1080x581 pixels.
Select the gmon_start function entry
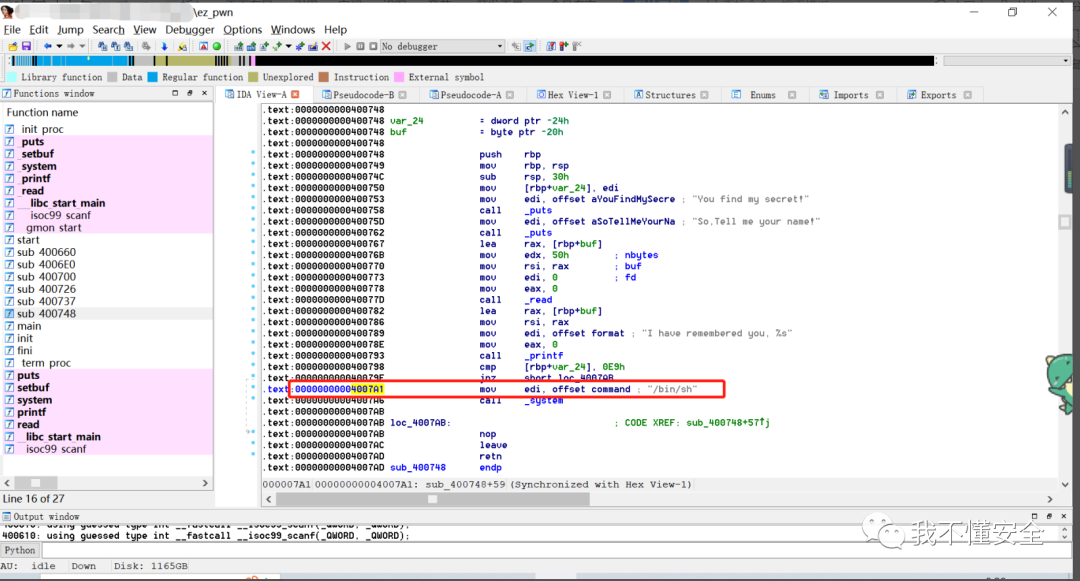coord(54,227)
